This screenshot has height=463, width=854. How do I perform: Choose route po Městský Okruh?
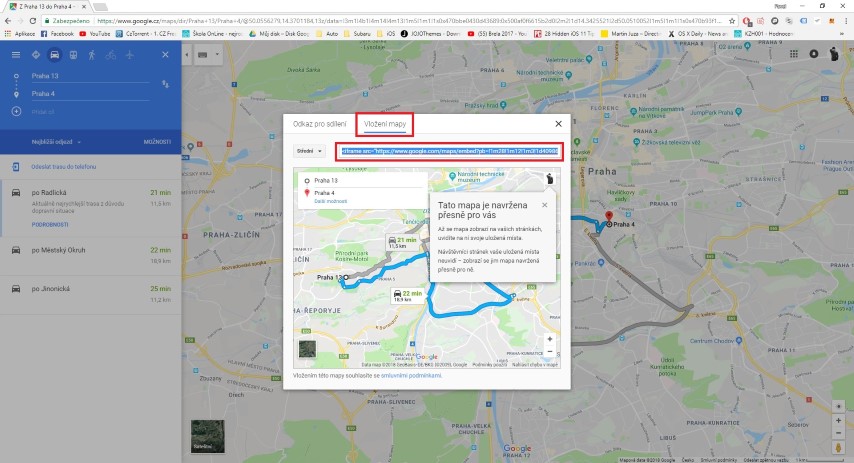point(90,255)
